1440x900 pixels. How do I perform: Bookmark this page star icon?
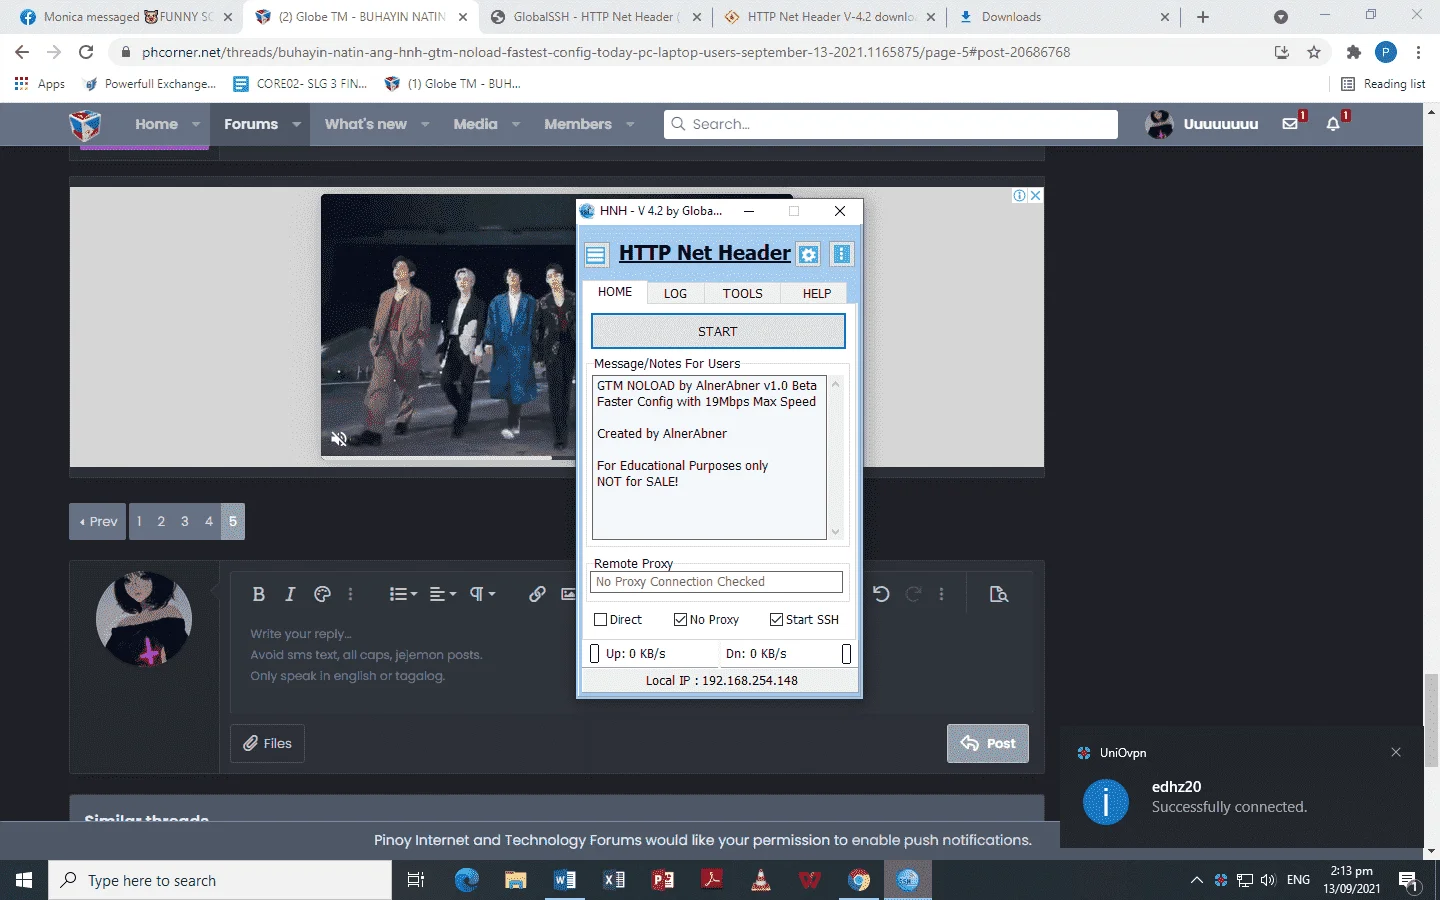tap(1314, 52)
